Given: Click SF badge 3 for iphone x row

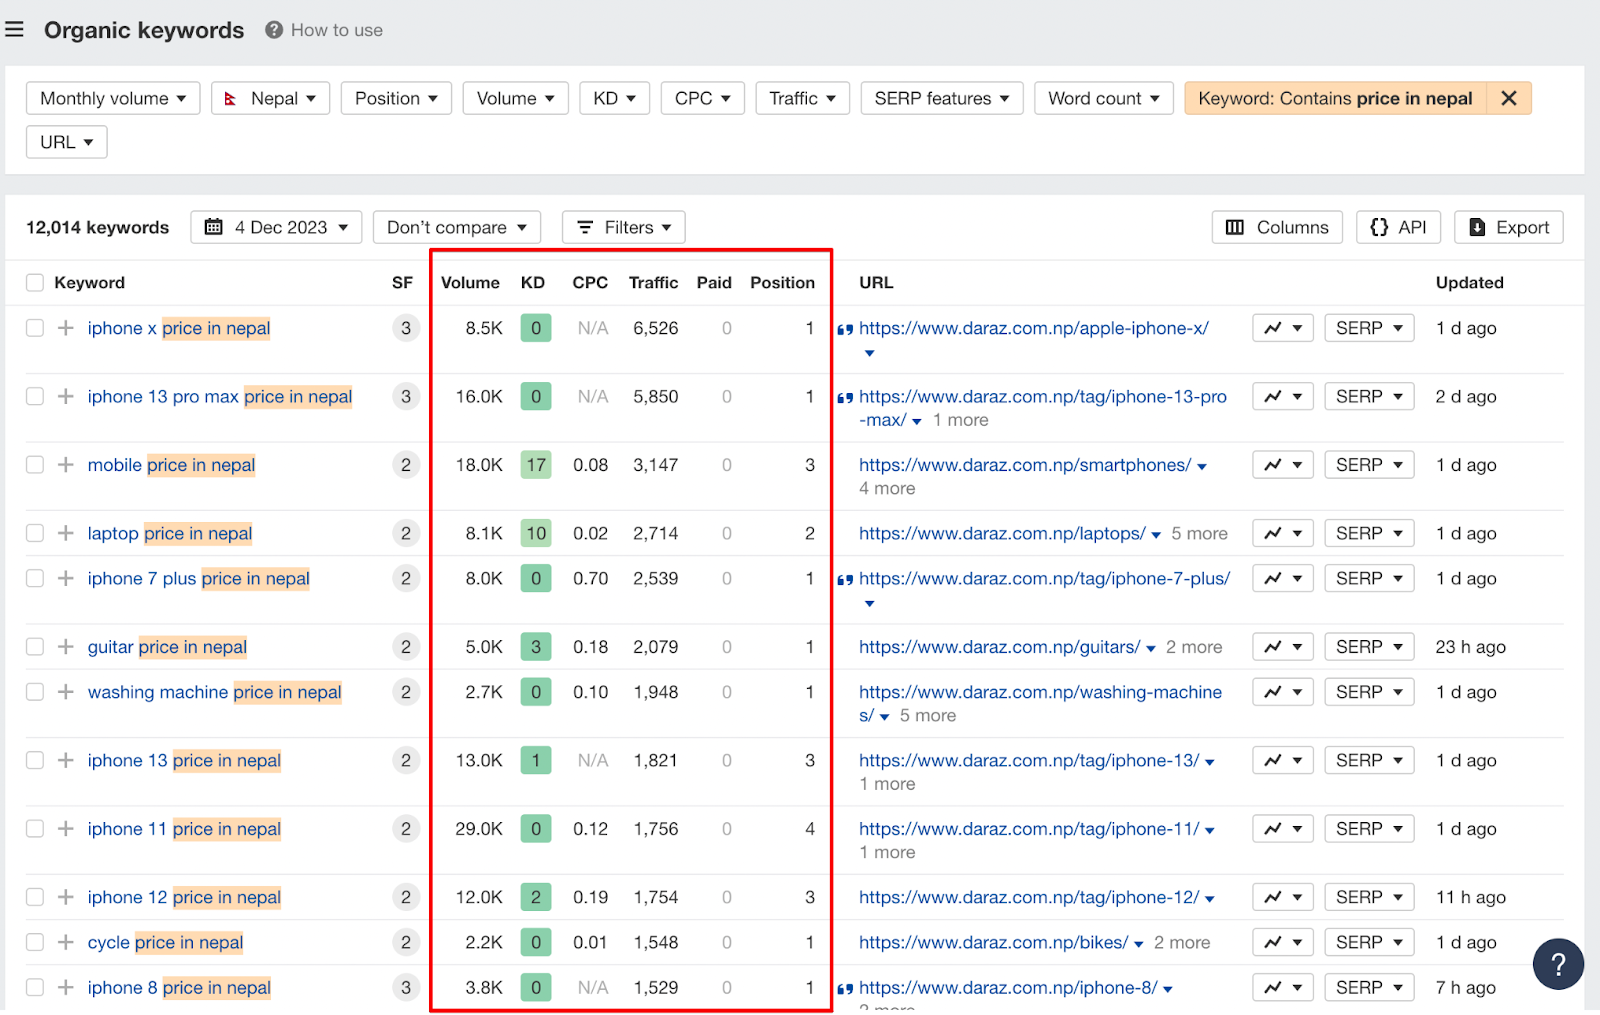Looking at the screenshot, I should [406, 328].
